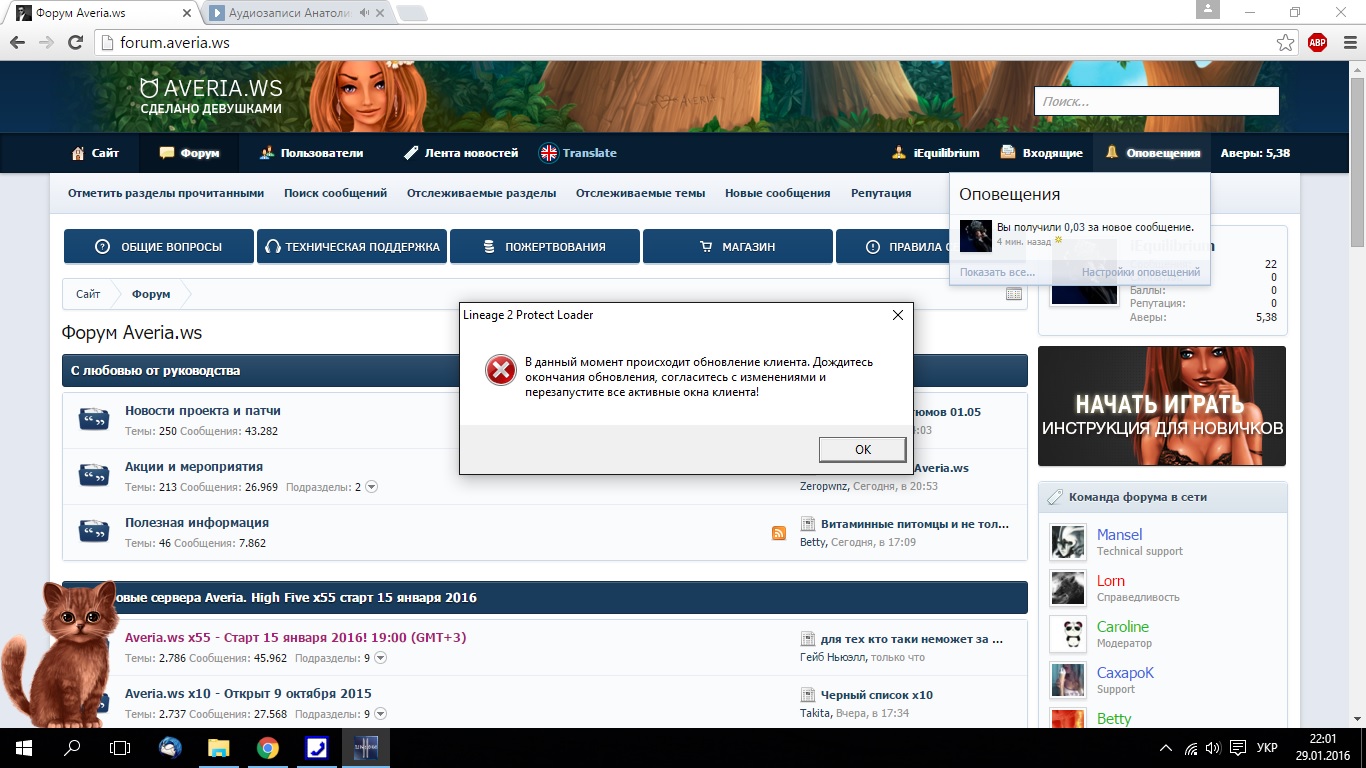Open File Explorer from the taskbar
This screenshot has width=1366, height=768.
click(218, 748)
